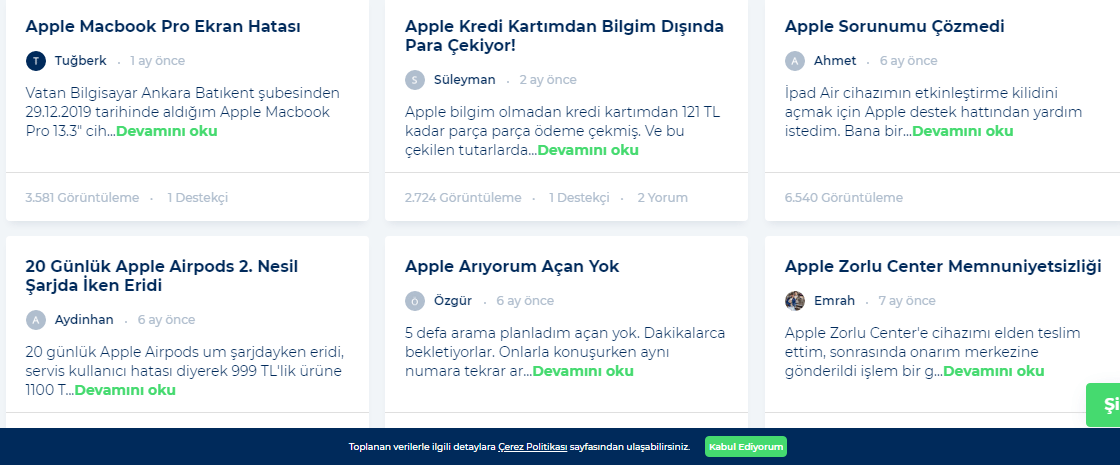
Task: Click '1 Destekçi' under Macbook complaint
Action: coord(198,198)
